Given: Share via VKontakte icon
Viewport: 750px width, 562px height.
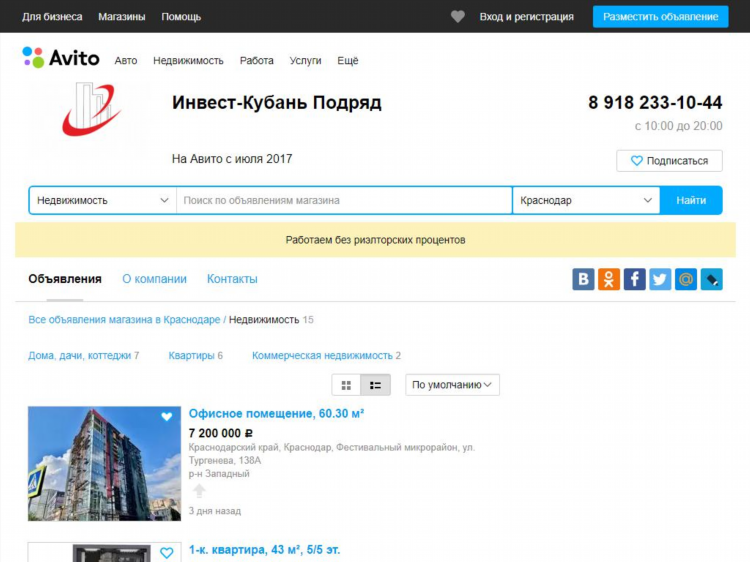Looking at the screenshot, I should pyautogui.click(x=583, y=279).
